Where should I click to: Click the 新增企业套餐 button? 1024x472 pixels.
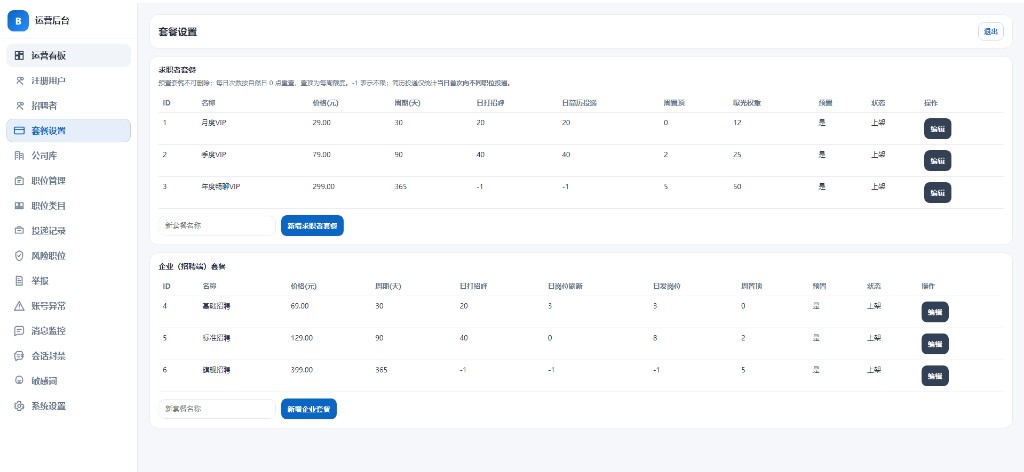(309, 409)
